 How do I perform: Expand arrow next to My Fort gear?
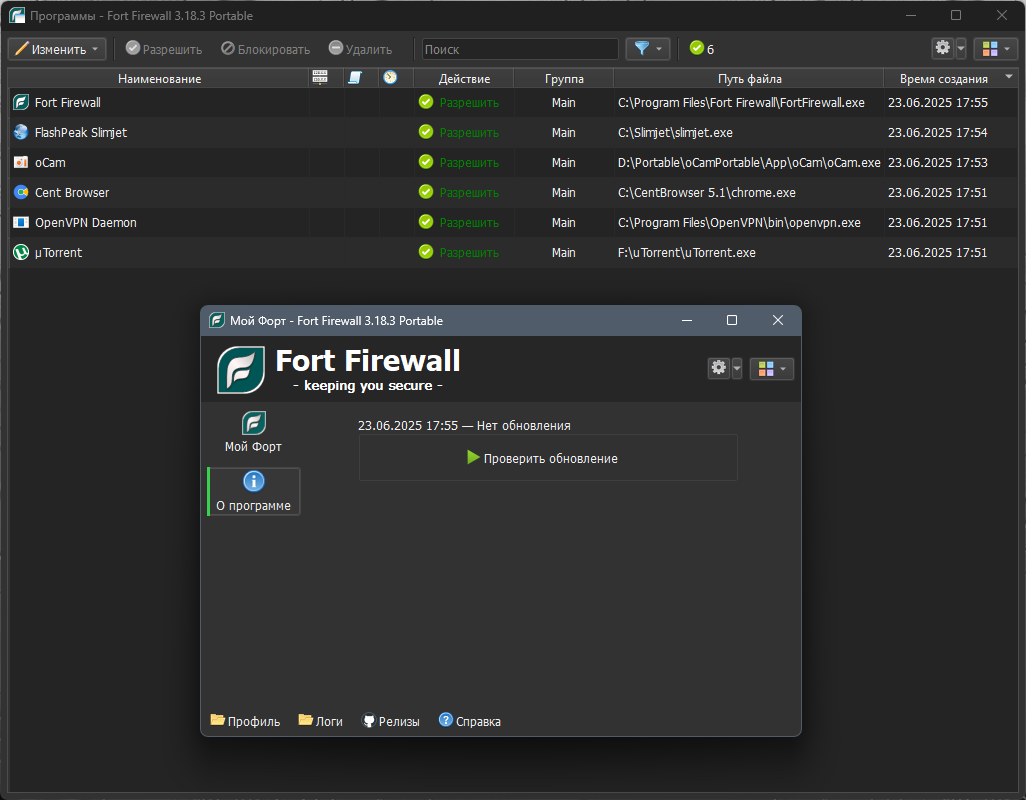click(x=736, y=368)
